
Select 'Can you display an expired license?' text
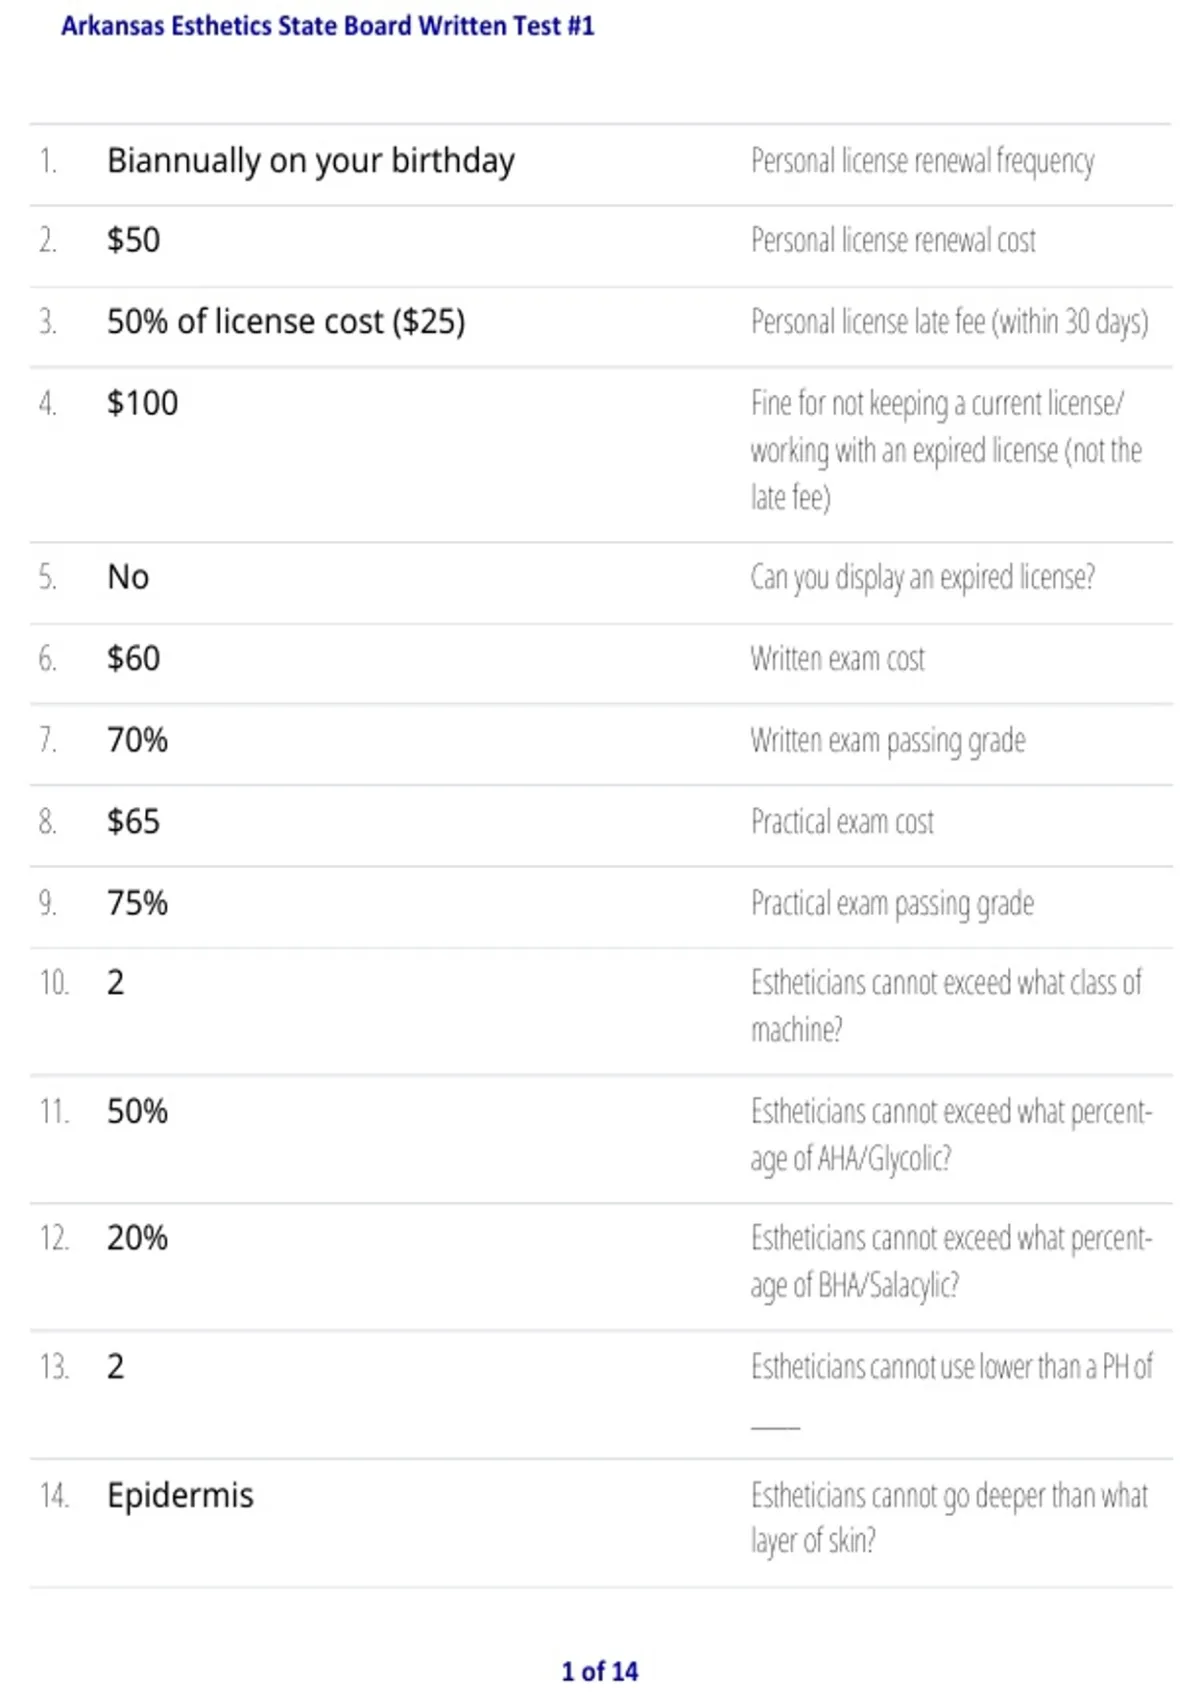pyautogui.click(x=923, y=578)
